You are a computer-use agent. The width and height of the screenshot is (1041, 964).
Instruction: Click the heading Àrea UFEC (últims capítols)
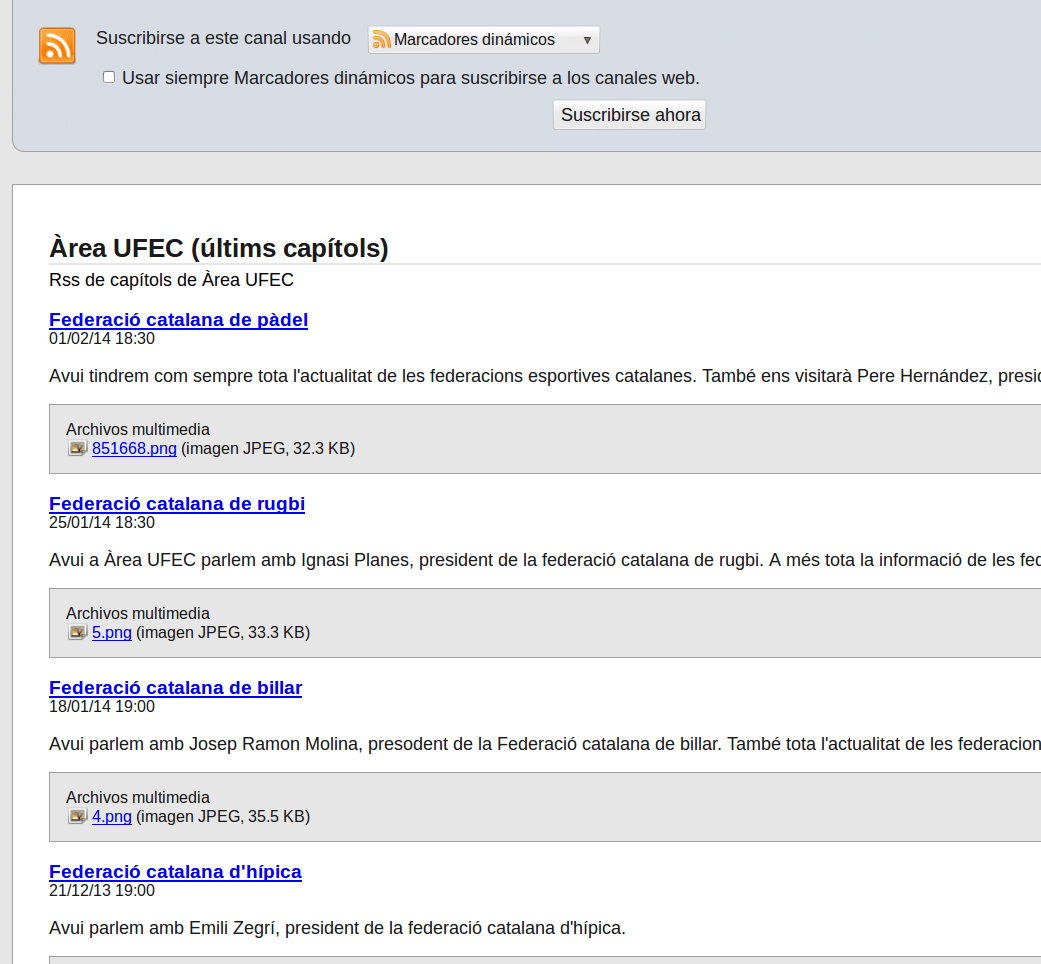219,248
